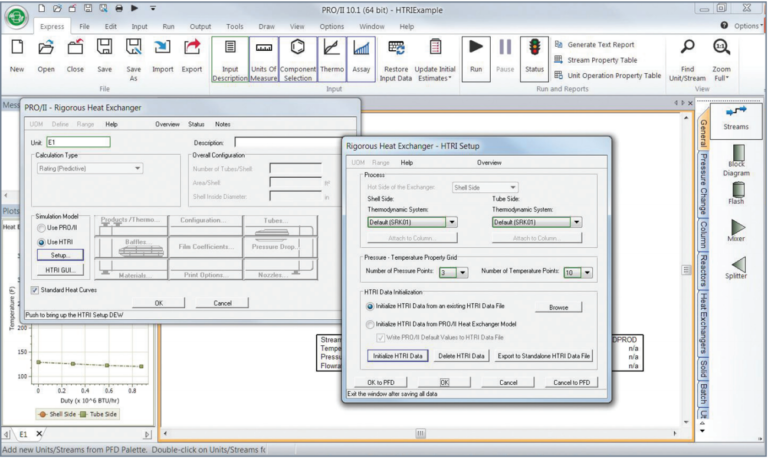
Task: Click Cancel in HTRI Setup dialog
Action: 508,383
